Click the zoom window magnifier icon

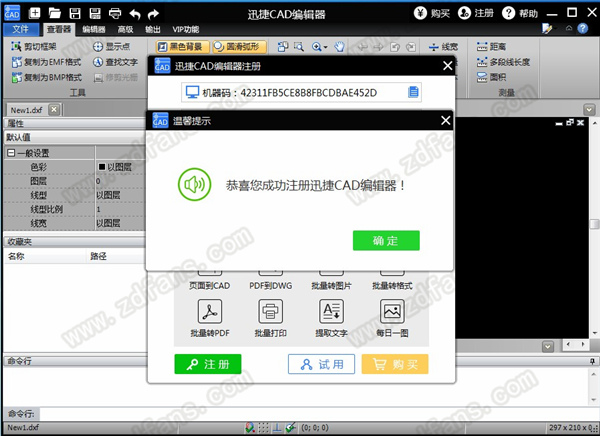(x=299, y=47)
